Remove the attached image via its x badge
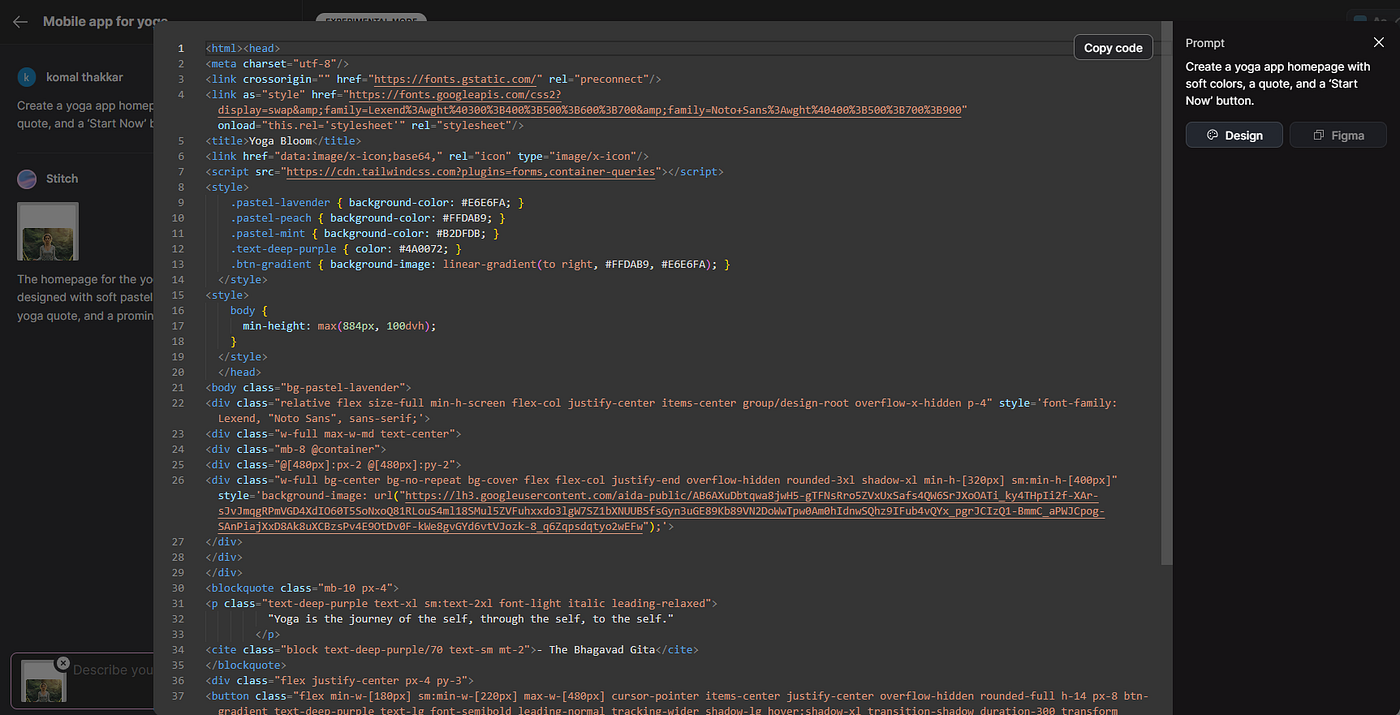This screenshot has width=1400, height=715. pos(63,663)
